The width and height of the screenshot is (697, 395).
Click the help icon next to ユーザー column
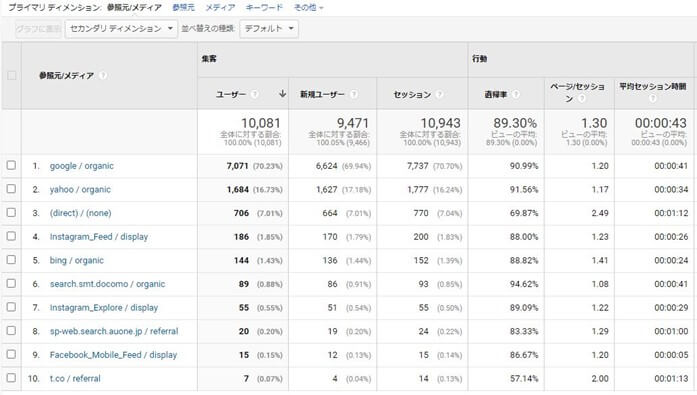click(x=255, y=94)
